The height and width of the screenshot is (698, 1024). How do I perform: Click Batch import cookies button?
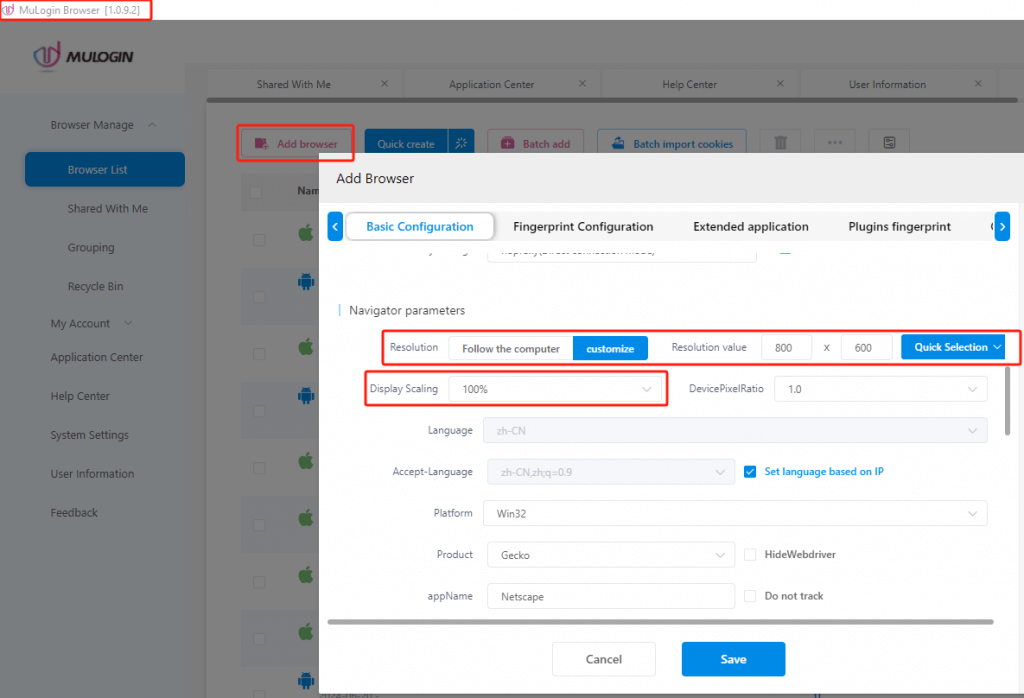[x=672, y=144]
